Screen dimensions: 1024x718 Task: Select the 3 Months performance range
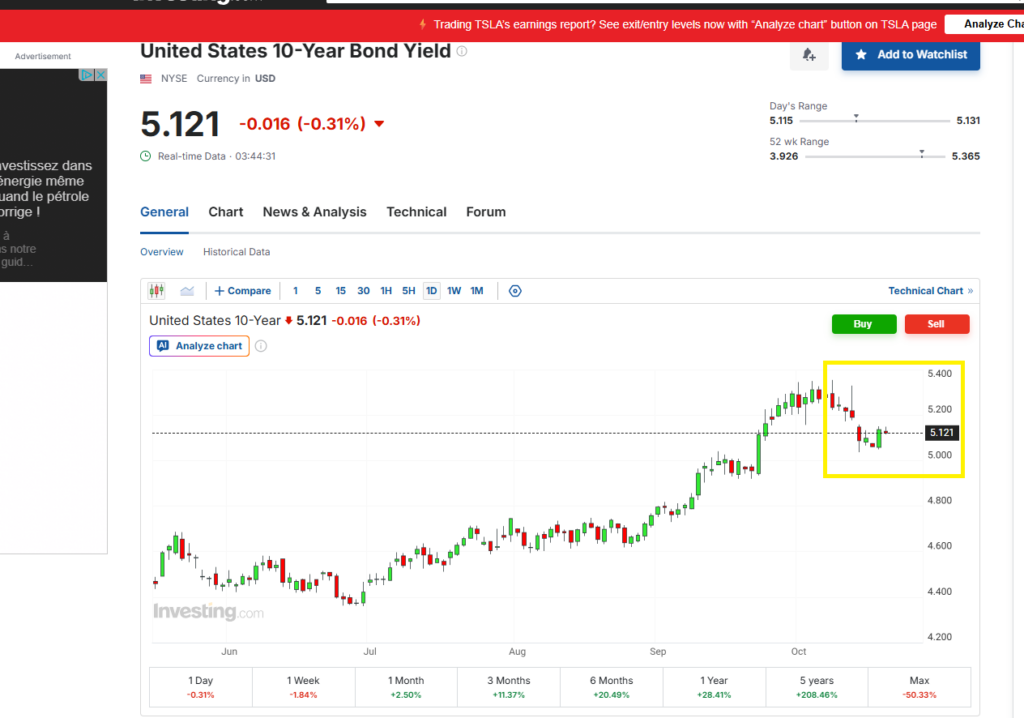point(509,687)
